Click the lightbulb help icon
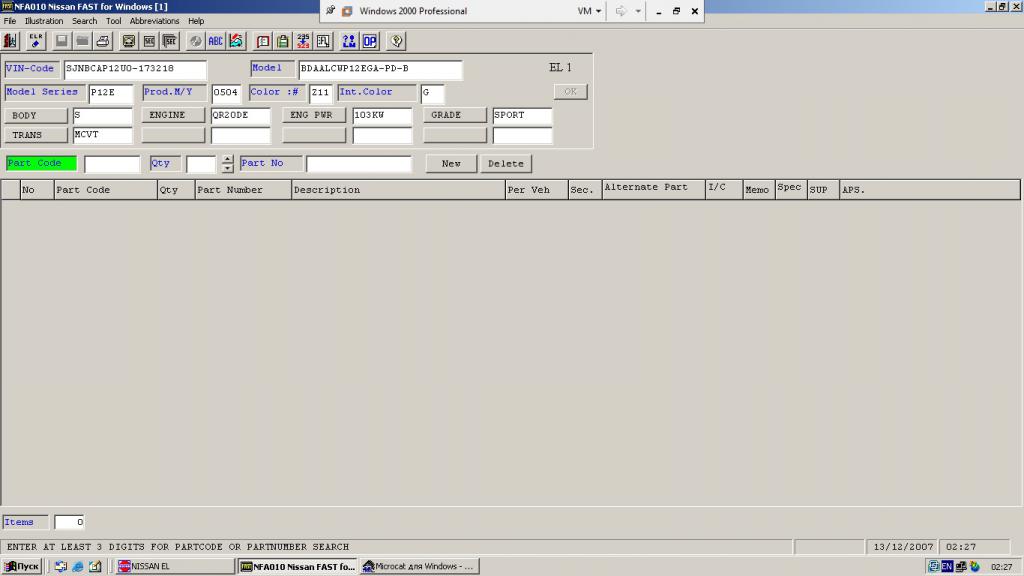 396,41
